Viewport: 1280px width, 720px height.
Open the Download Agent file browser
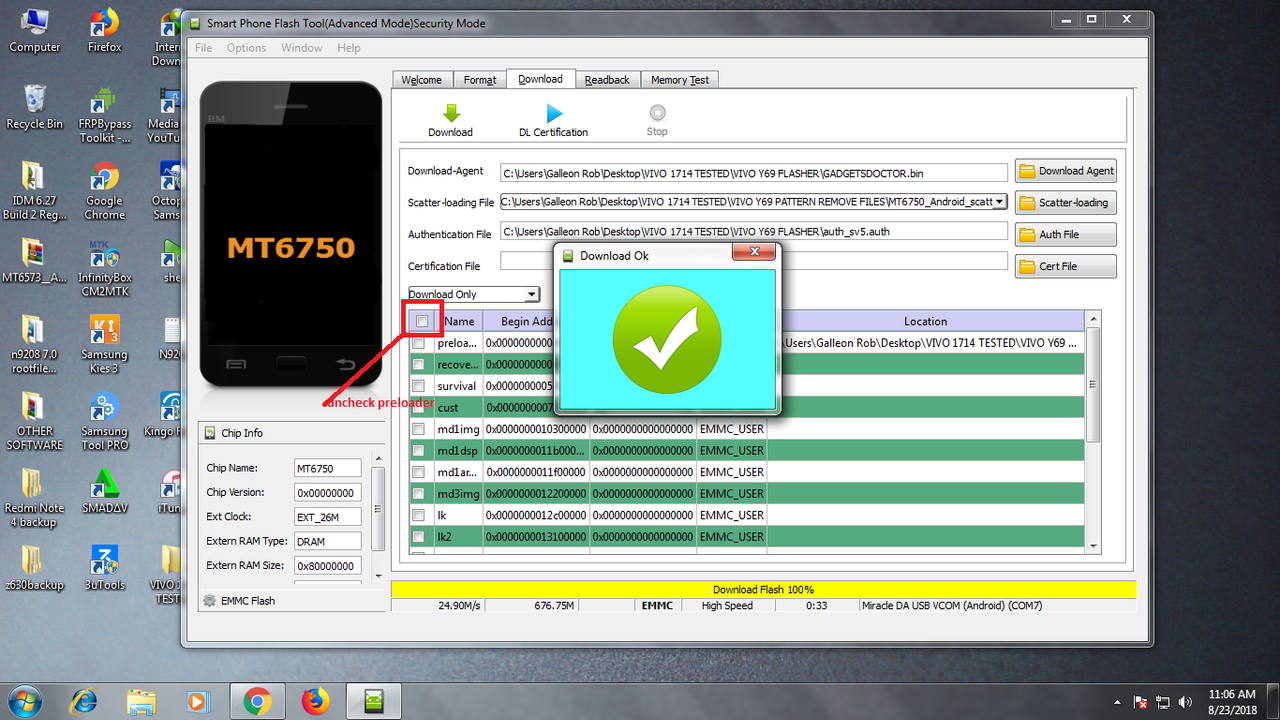[1065, 171]
